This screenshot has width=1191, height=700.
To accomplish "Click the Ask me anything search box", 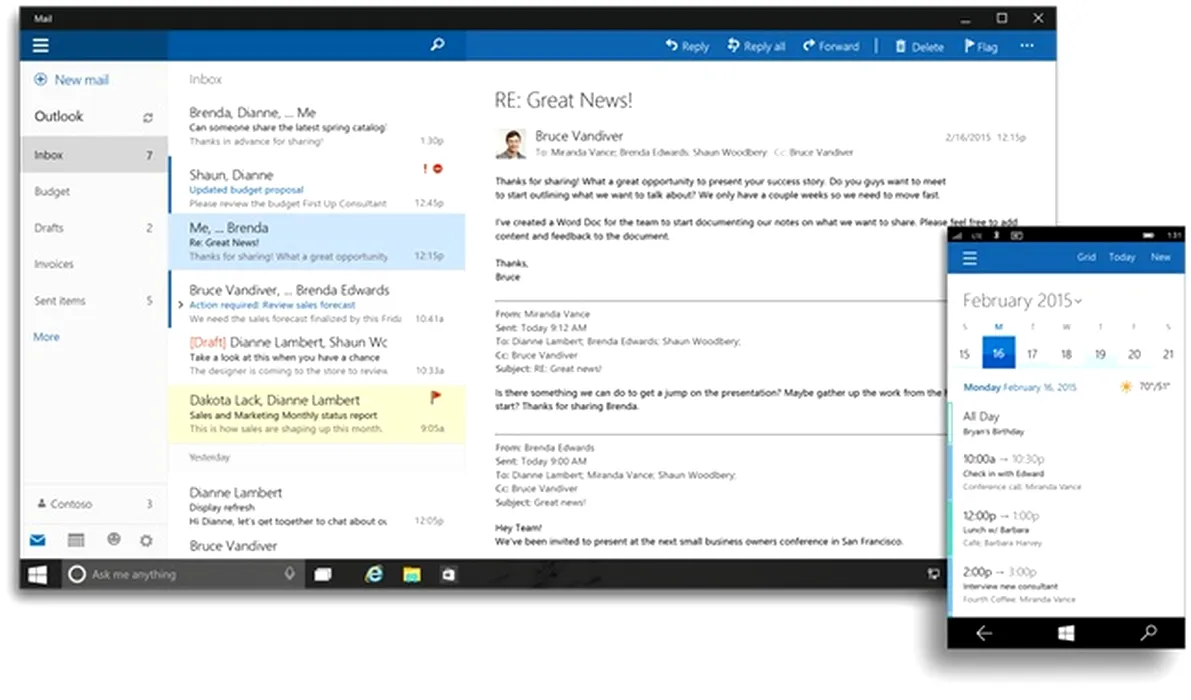I will click(182, 575).
